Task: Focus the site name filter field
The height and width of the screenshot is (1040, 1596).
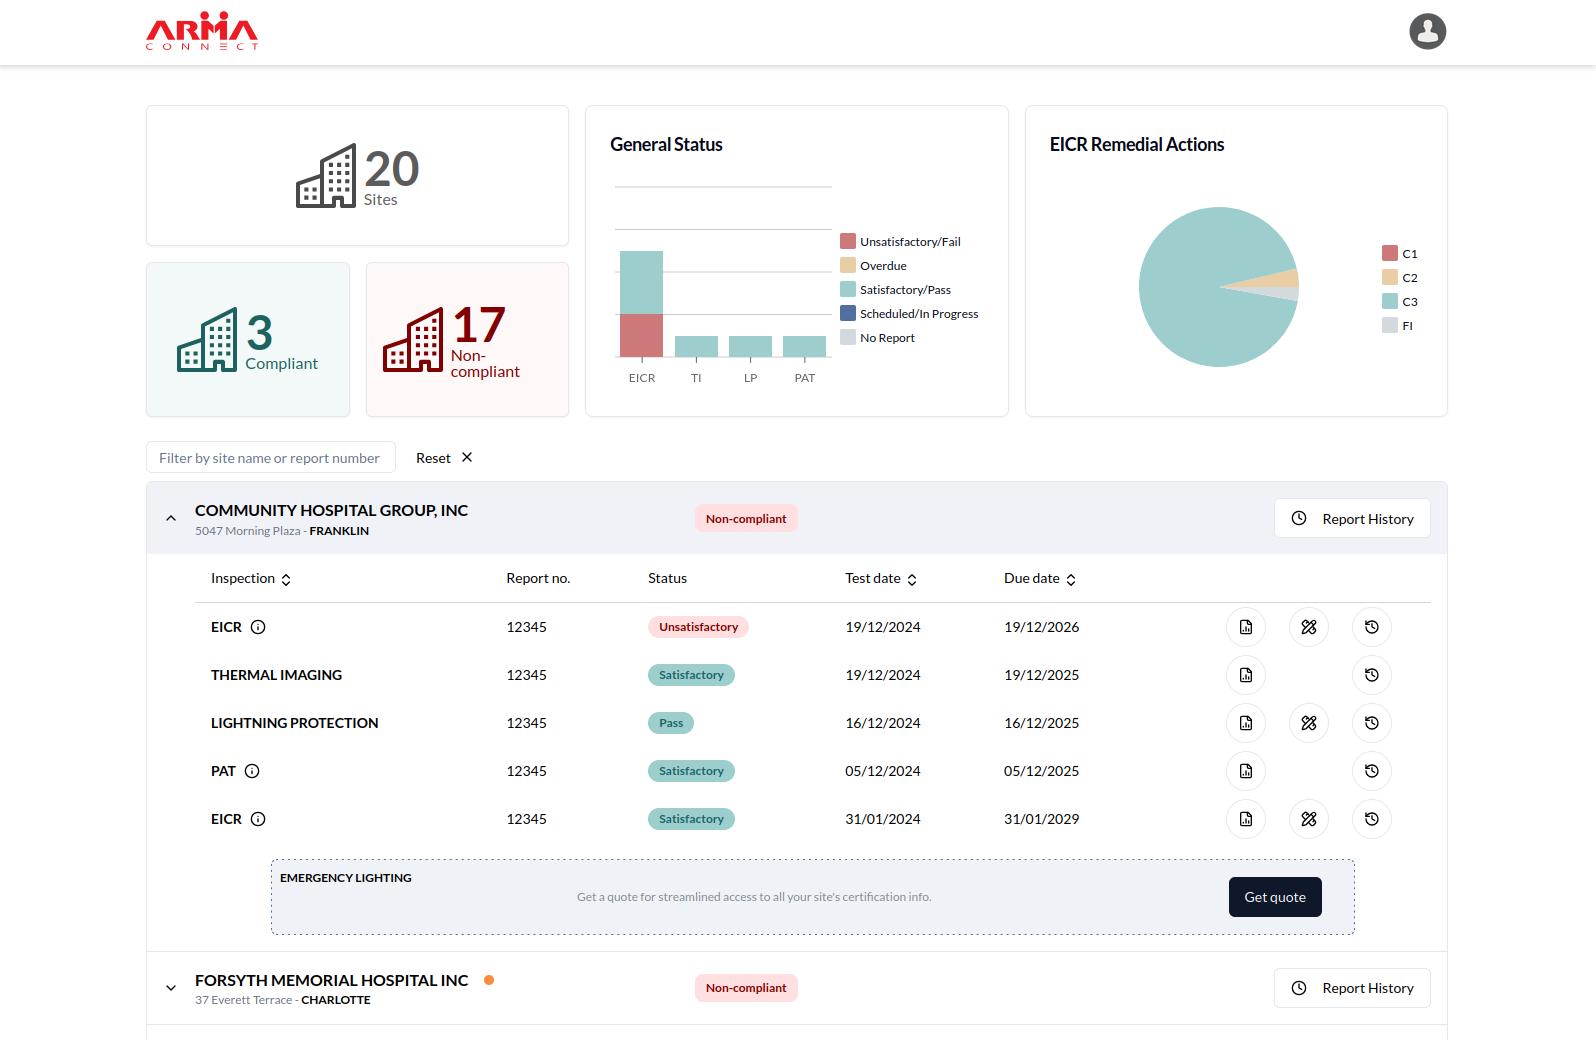Action: click(271, 457)
